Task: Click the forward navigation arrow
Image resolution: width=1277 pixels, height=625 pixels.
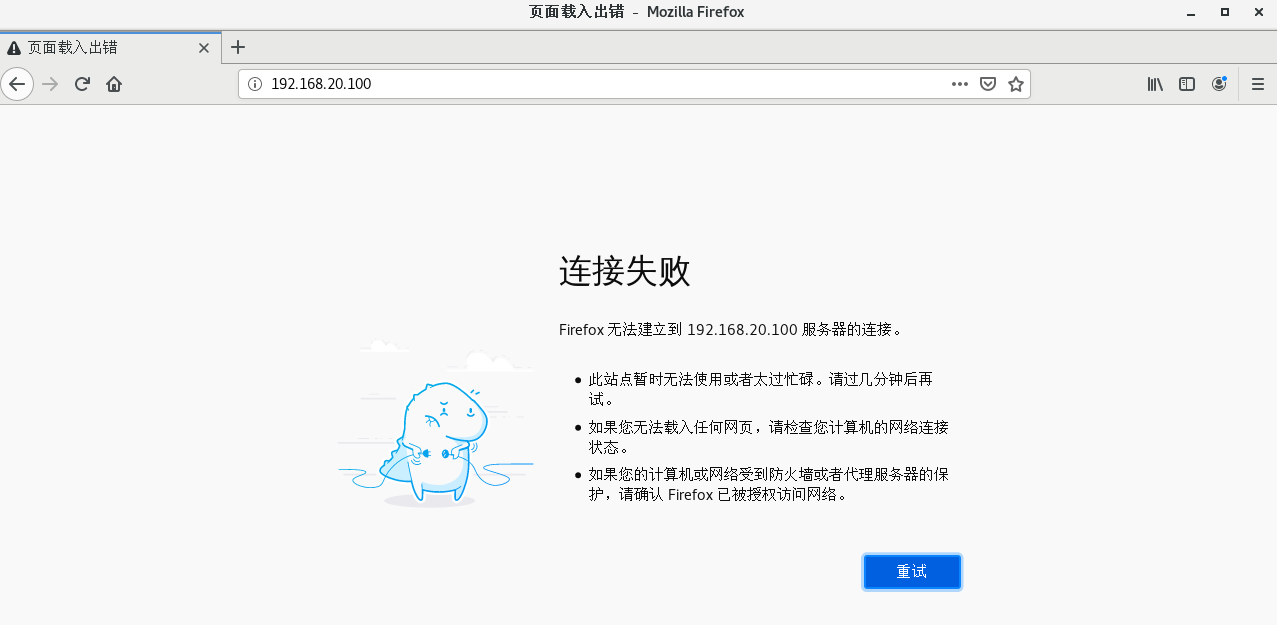Action: [x=50, y=84]
